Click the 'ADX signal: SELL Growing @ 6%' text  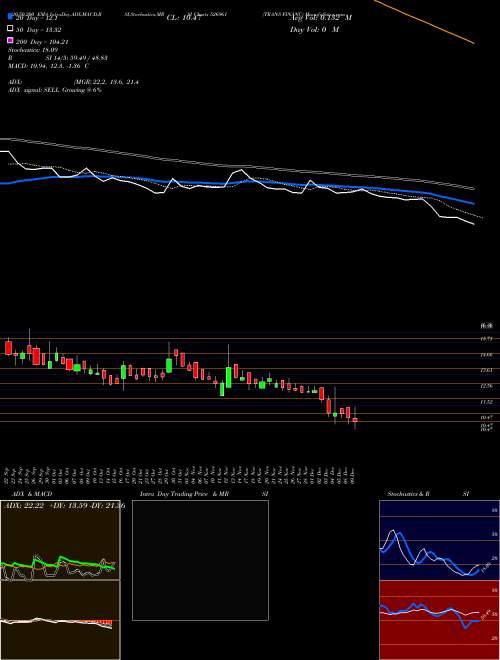(x=55, y=90)
